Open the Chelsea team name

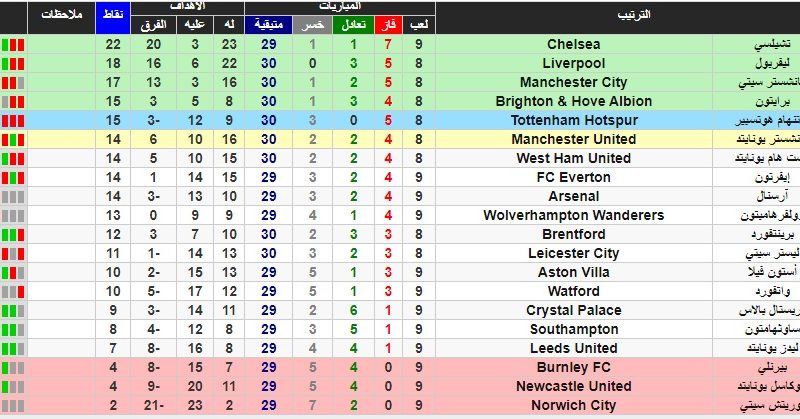point(573,44)
